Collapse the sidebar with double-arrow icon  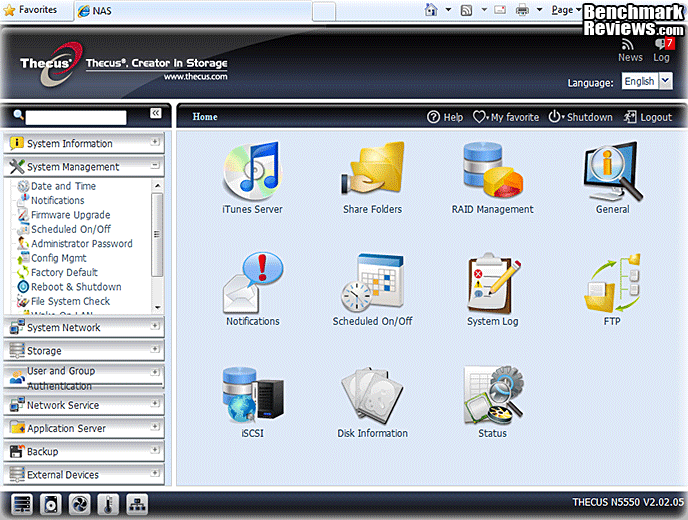[x=156, y=113]
